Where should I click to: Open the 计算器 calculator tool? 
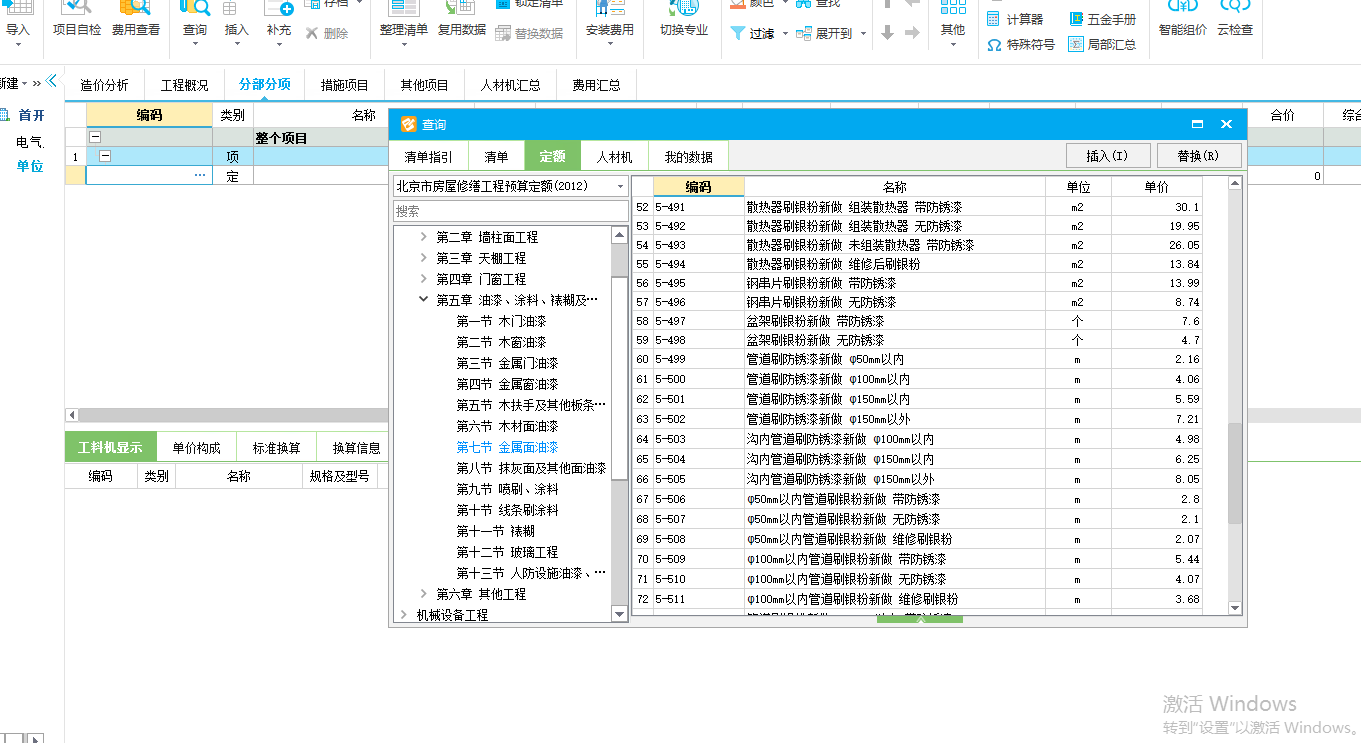1014,19
